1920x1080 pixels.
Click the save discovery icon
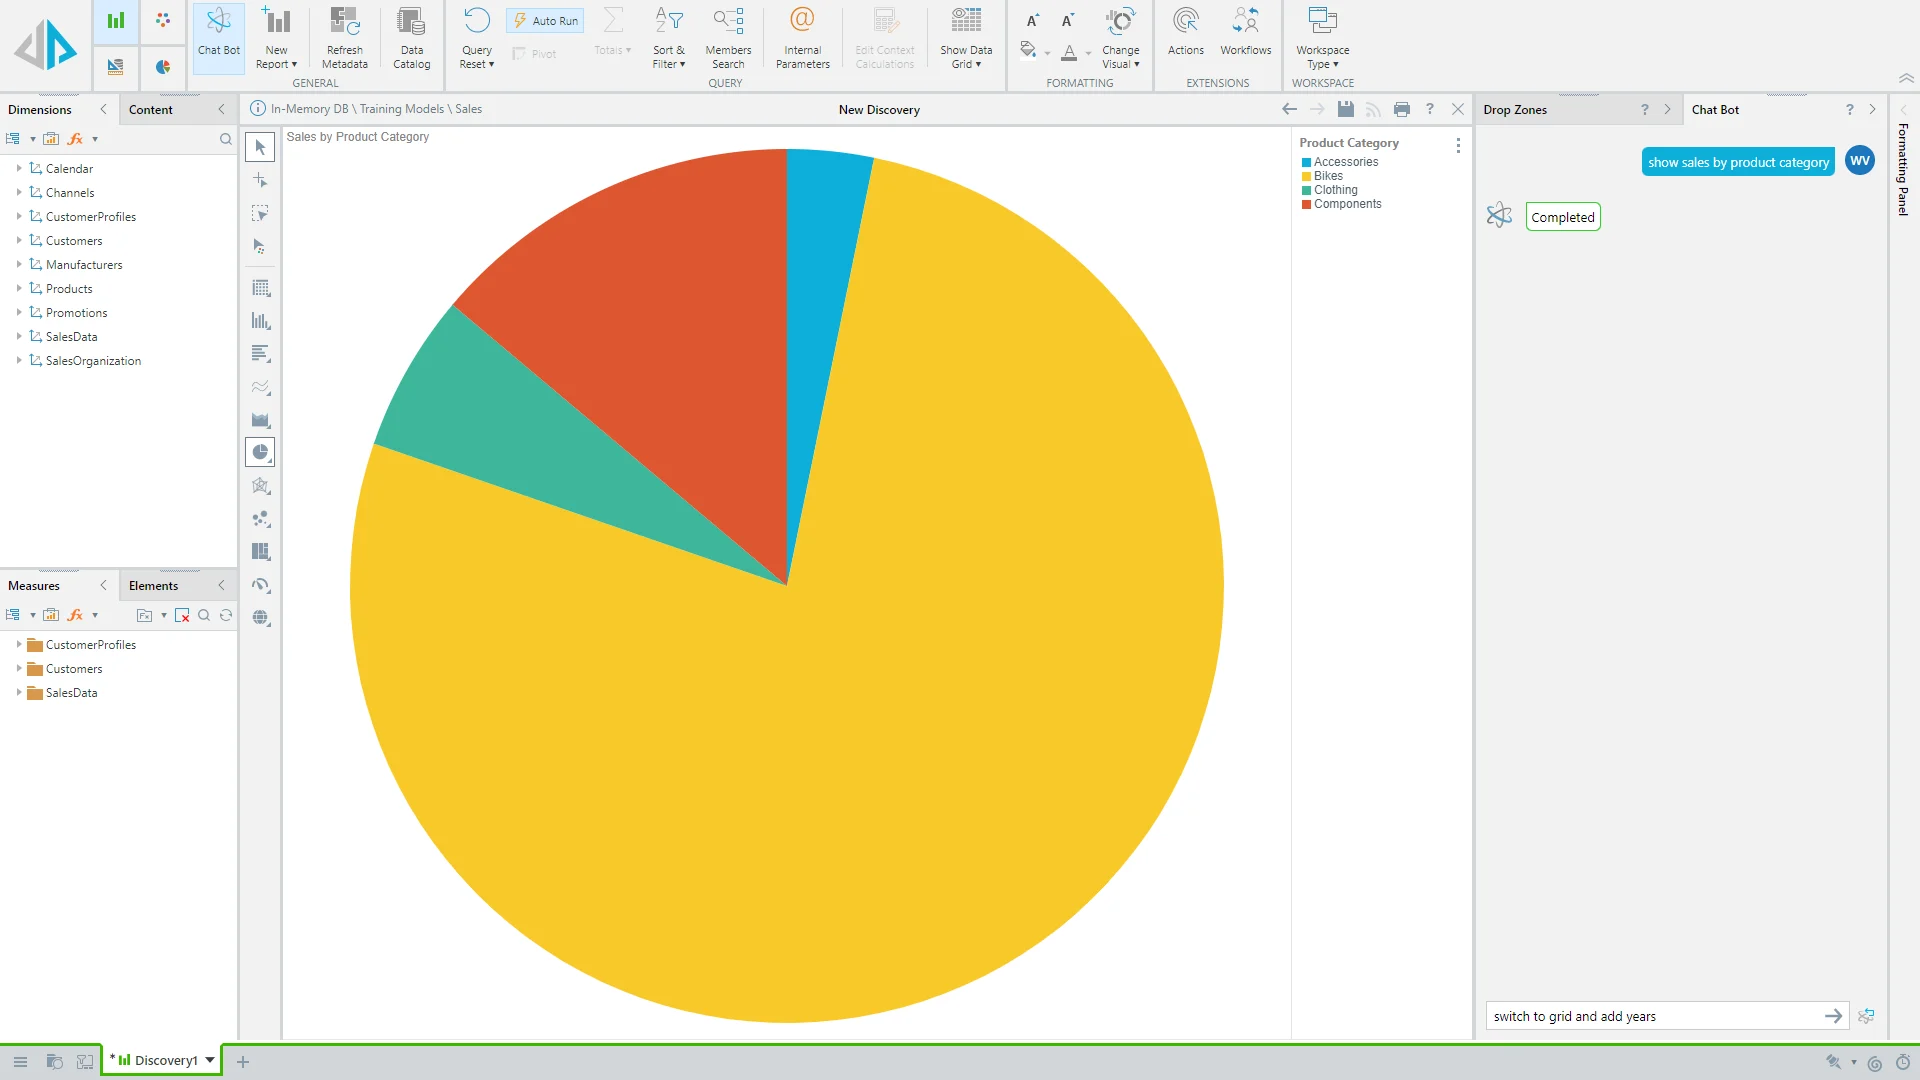coord(1345,109)
